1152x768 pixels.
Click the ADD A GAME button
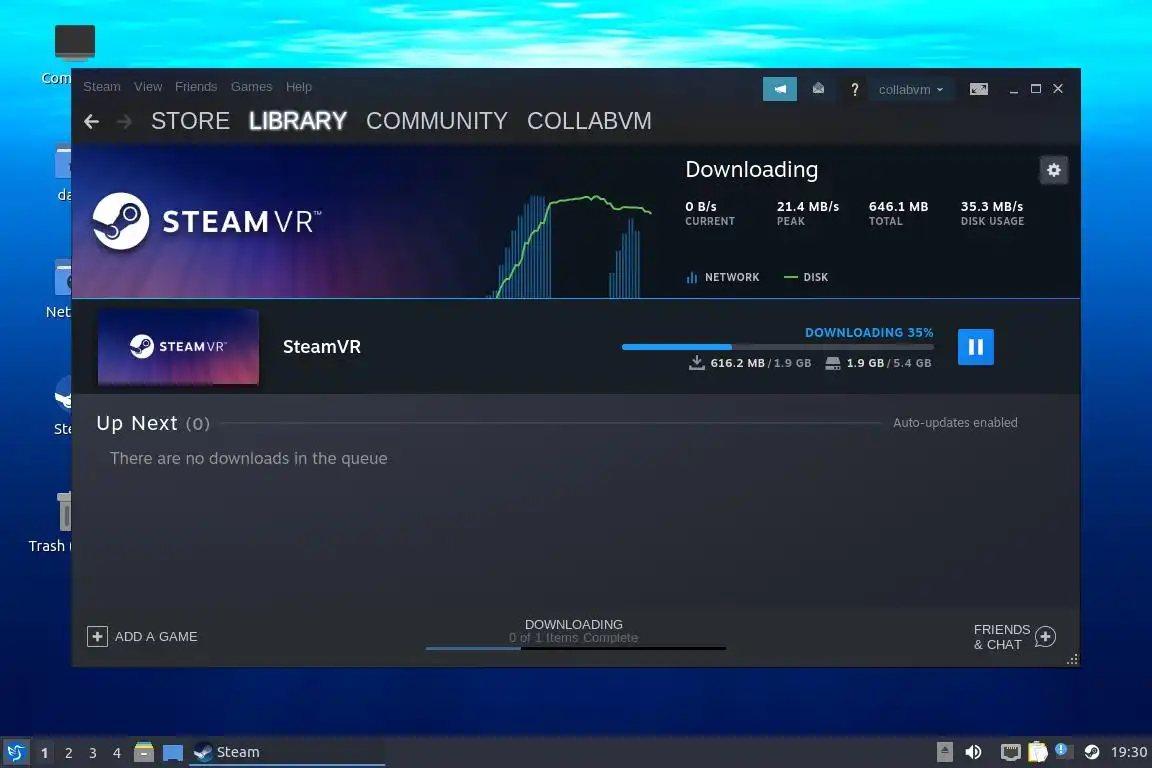[143, 636]
